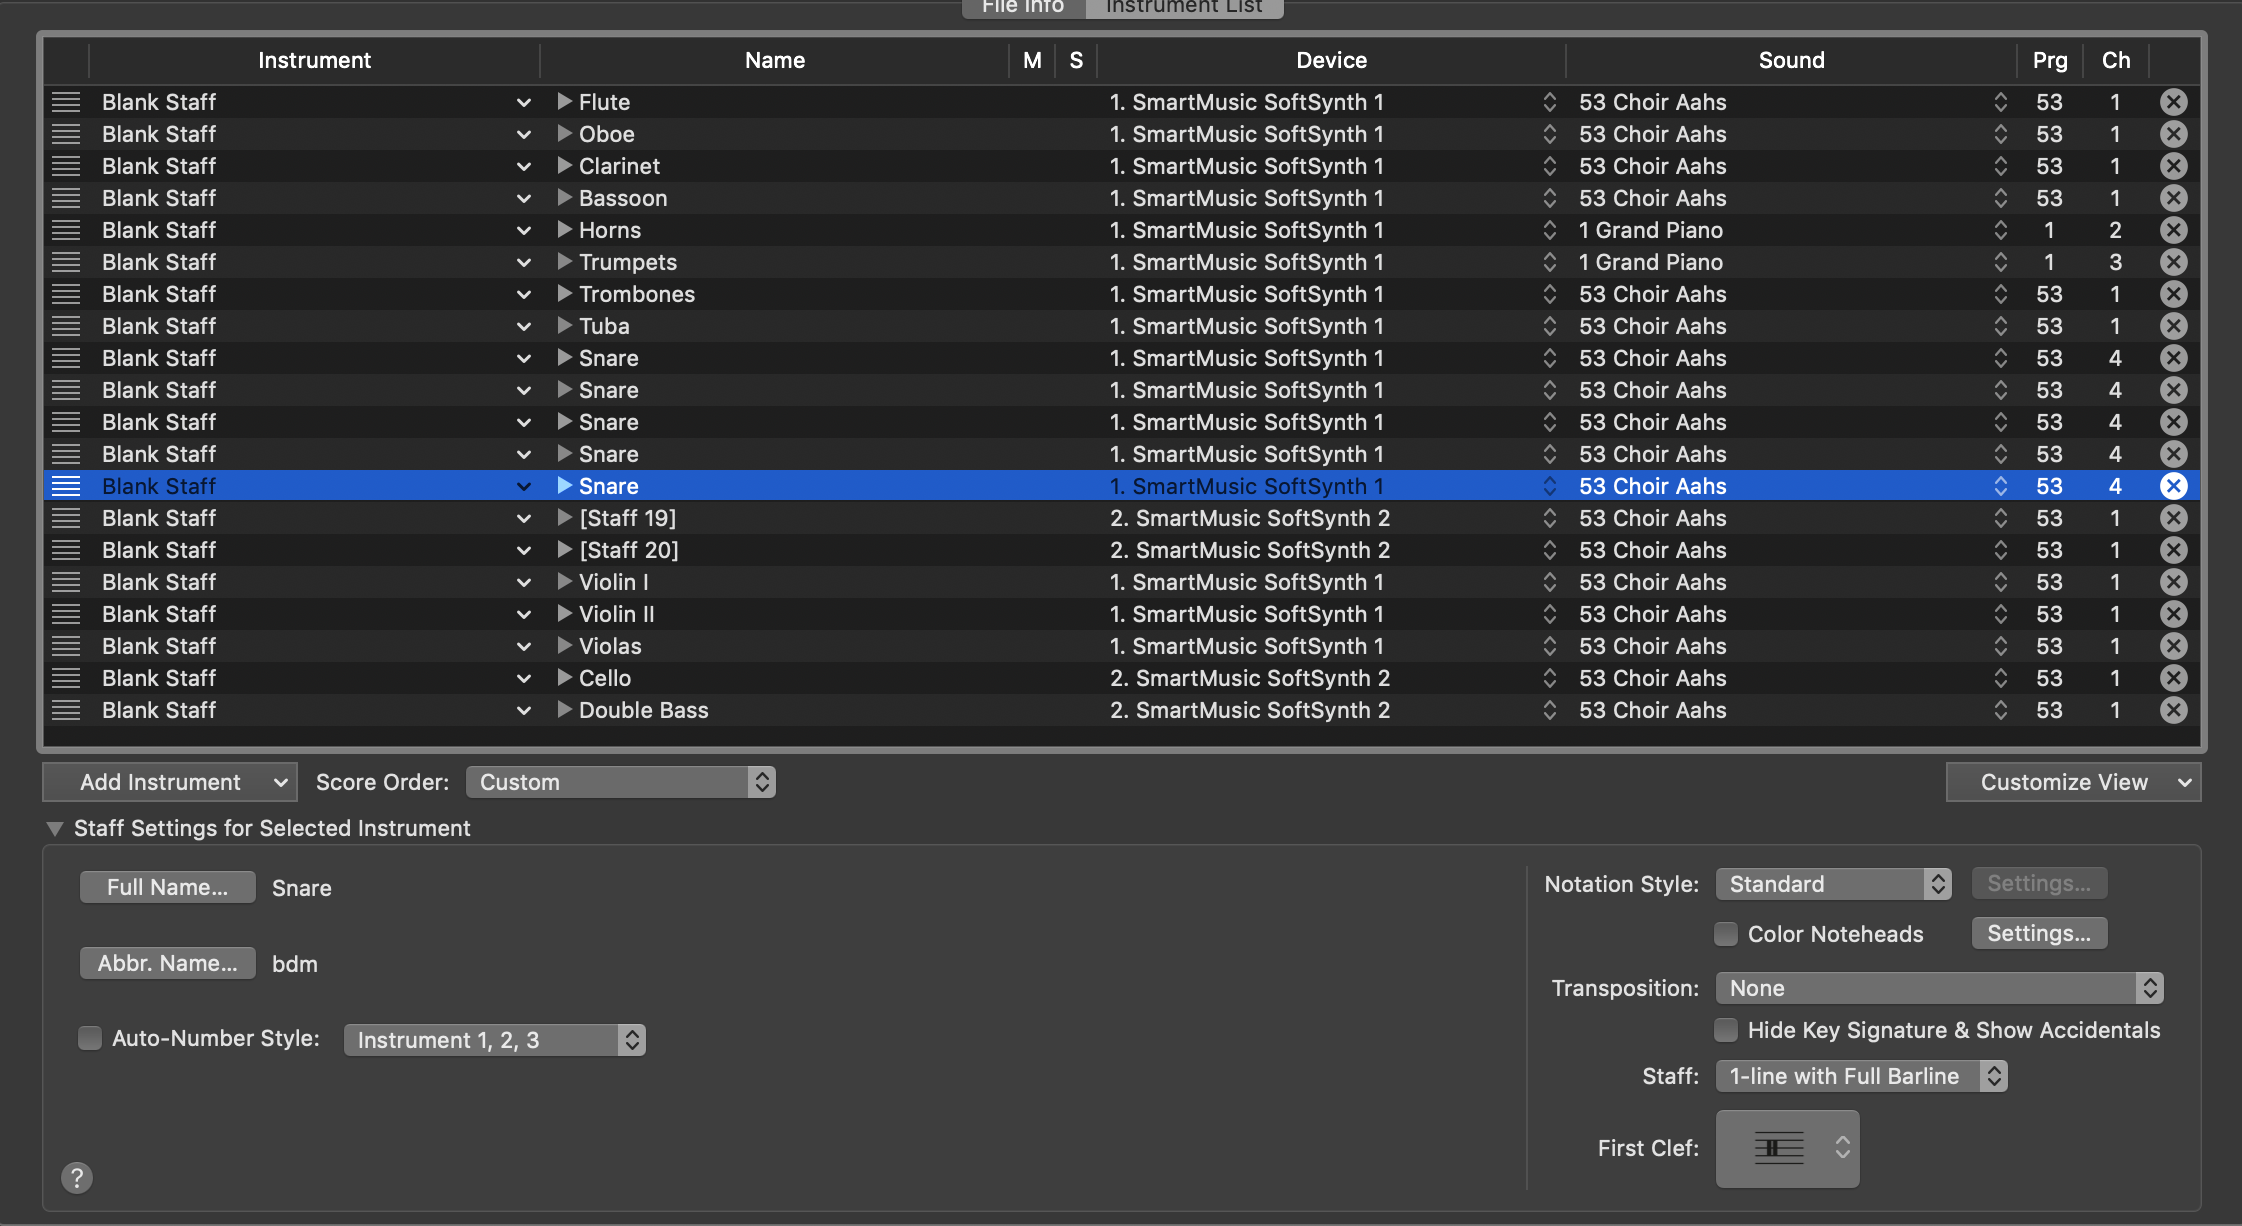Delete the Double Bass instrument row

point(2173,710)
